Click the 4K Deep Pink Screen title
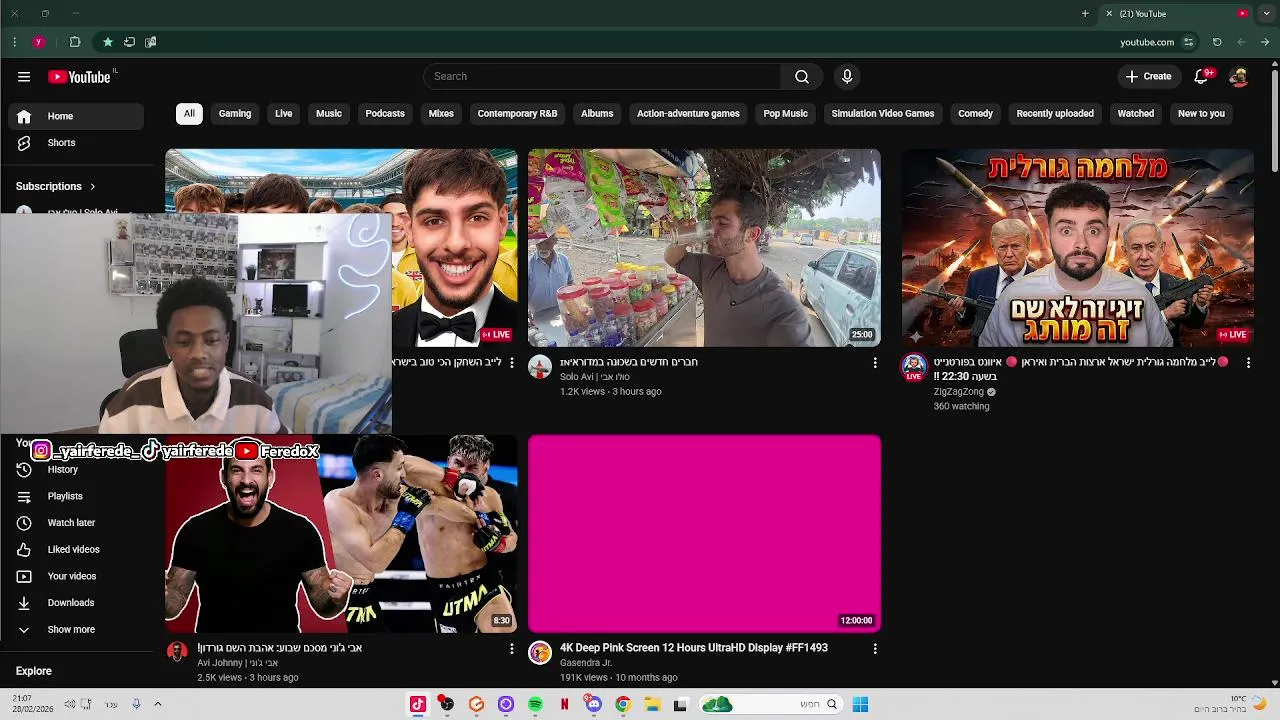Image resolution: width=1280 pixels, height=720 pixels. click(694, 648)
